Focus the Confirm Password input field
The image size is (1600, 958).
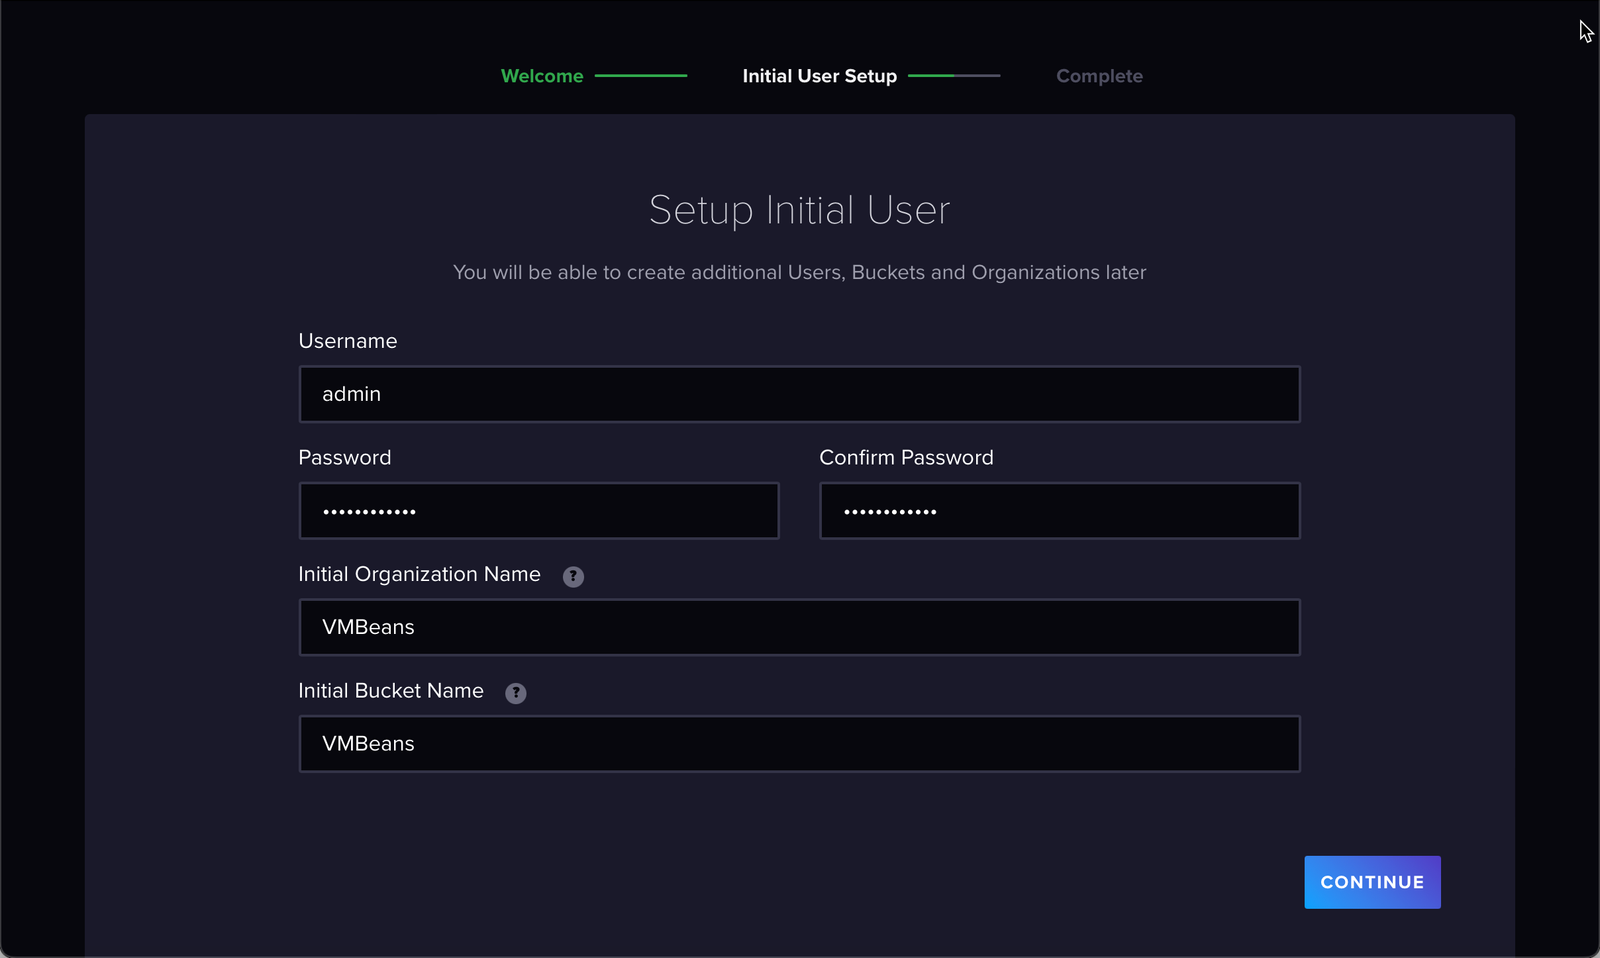click(x=1060, y=511)
